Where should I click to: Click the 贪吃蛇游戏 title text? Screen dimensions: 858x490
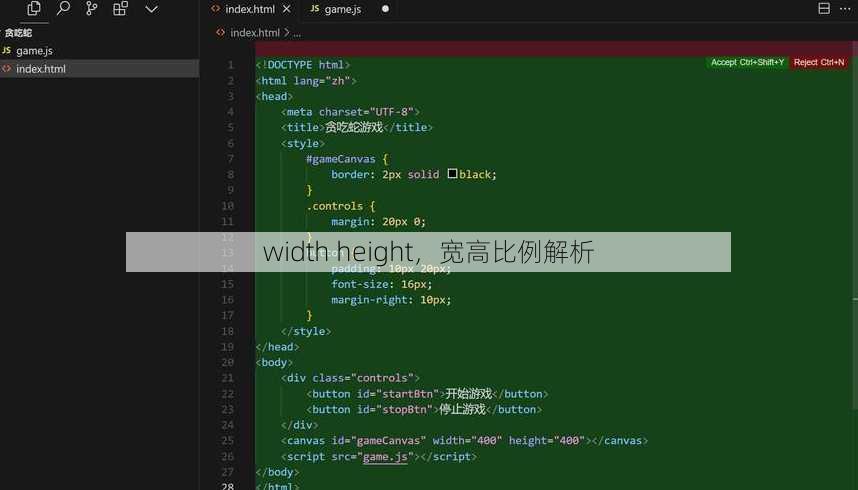[354, 128]
